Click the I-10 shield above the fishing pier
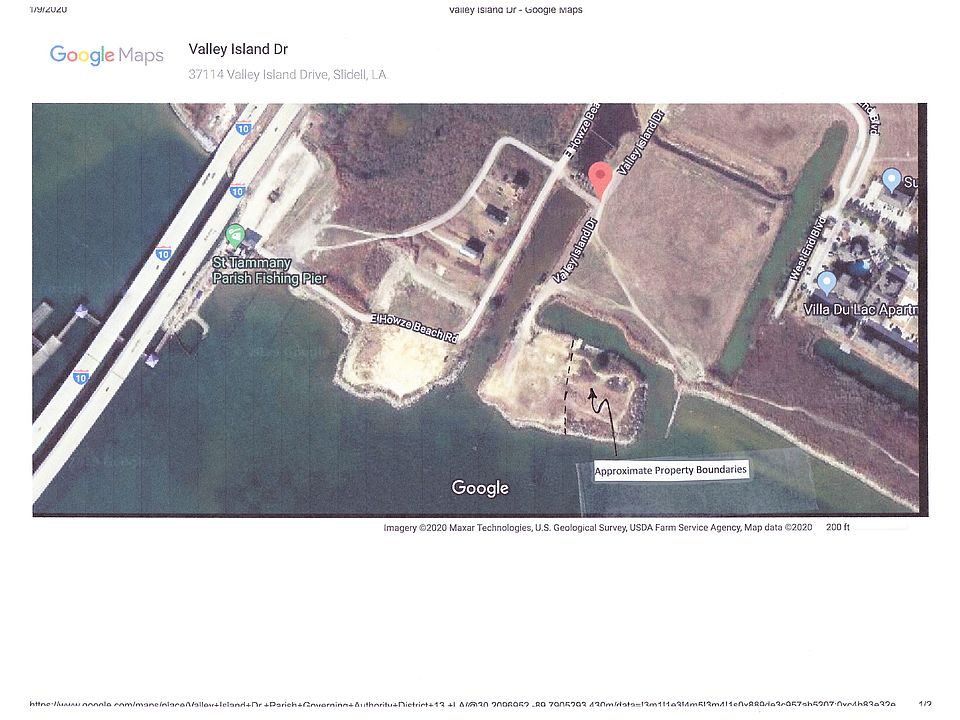Image resolution: width=960 pixels, height=720 pixels. [x=238, y=190]
